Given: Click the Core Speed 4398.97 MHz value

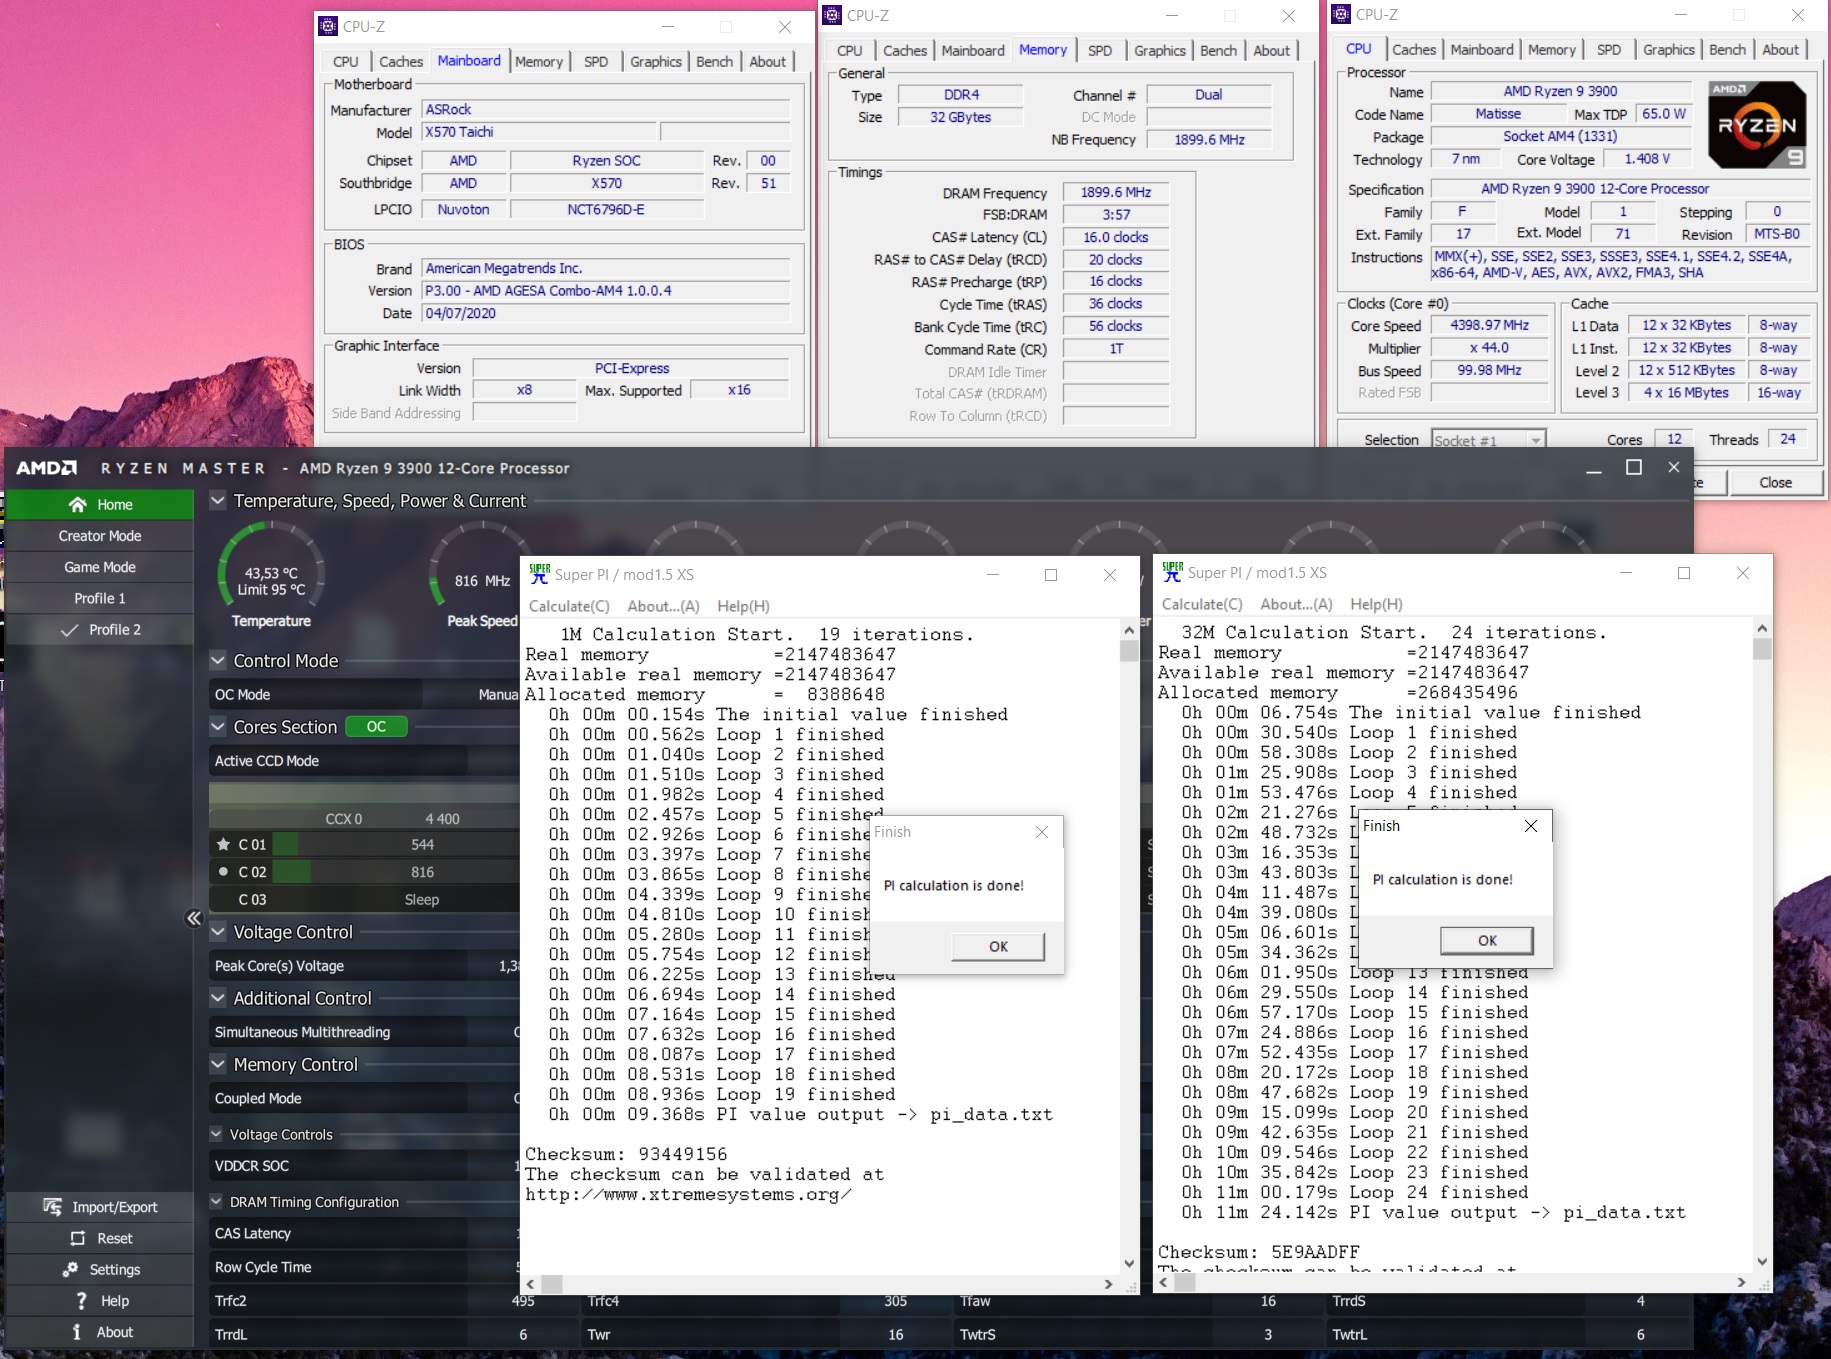Looking at the screenshot, I should [1489, 325].
